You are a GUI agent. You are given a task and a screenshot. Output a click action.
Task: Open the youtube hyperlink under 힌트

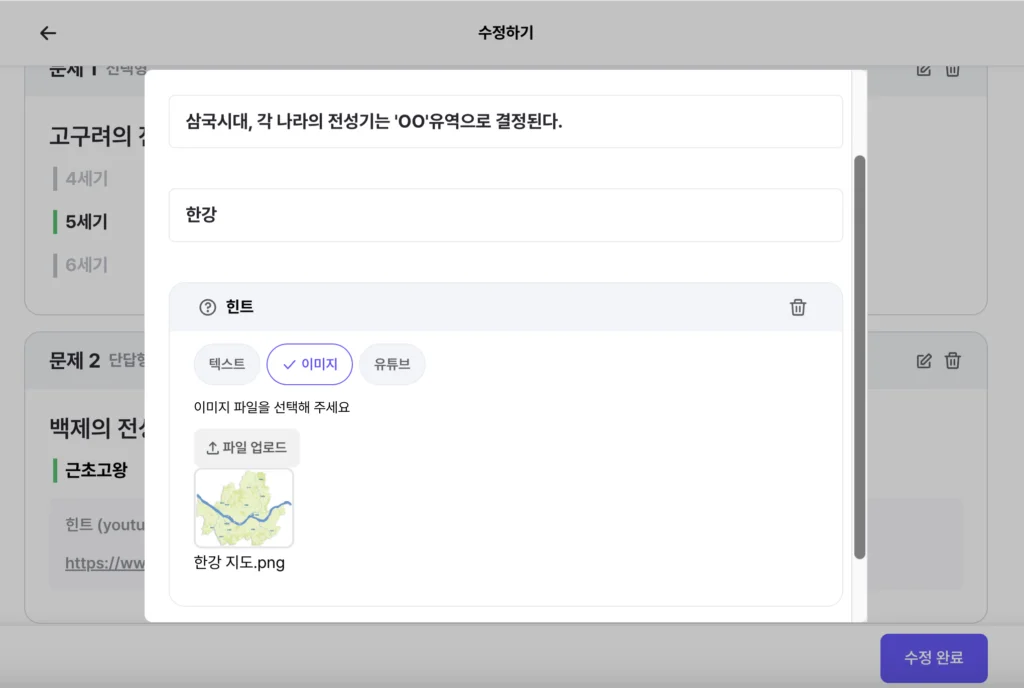[106, 562]
